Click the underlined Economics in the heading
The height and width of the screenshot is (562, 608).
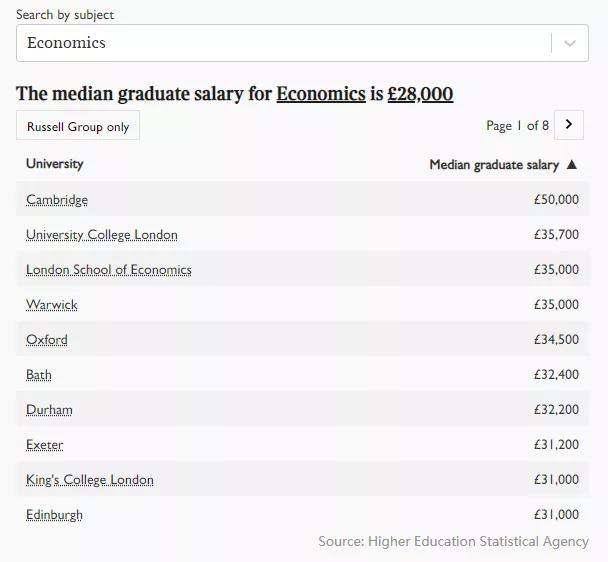321,94
